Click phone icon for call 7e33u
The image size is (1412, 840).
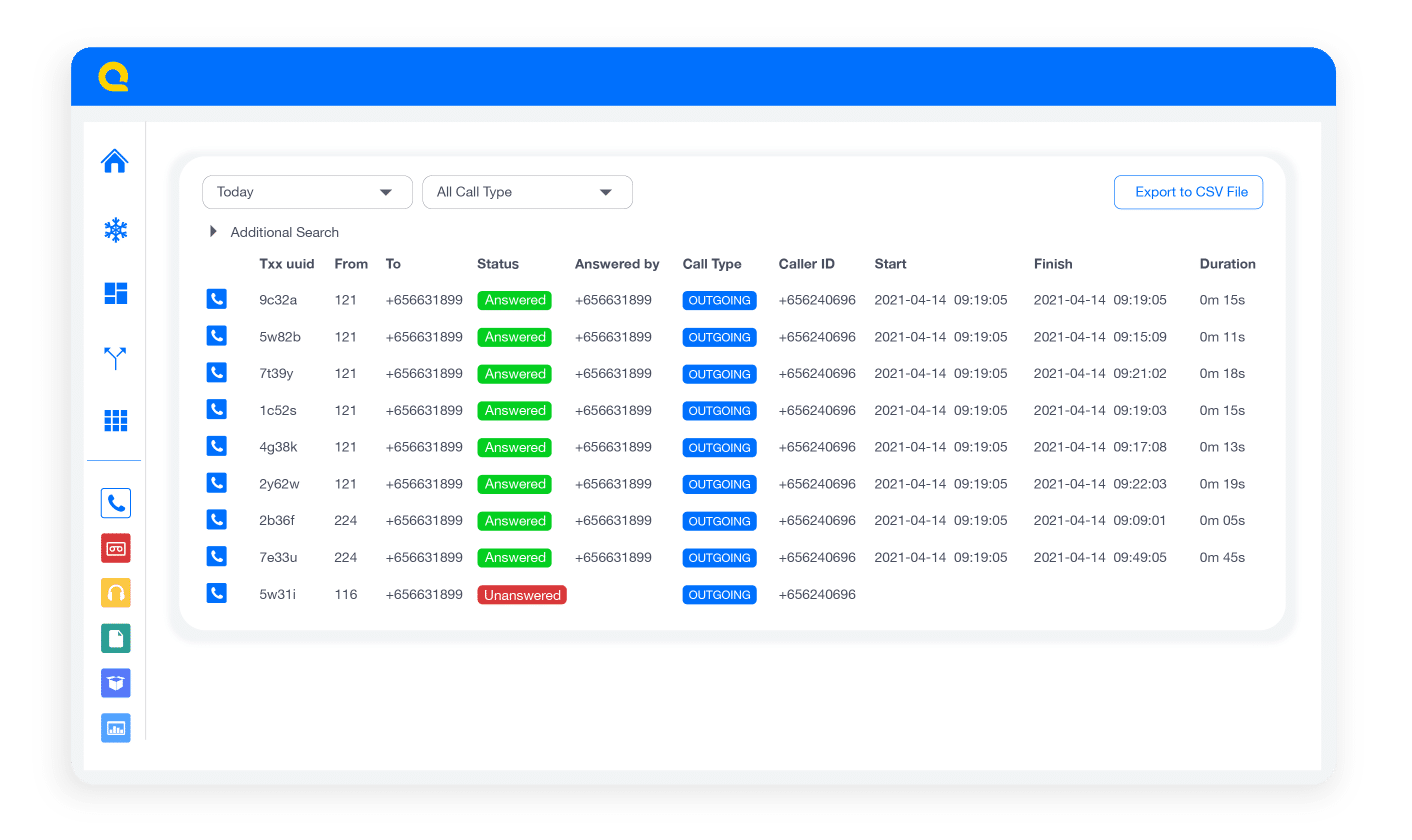216,556
